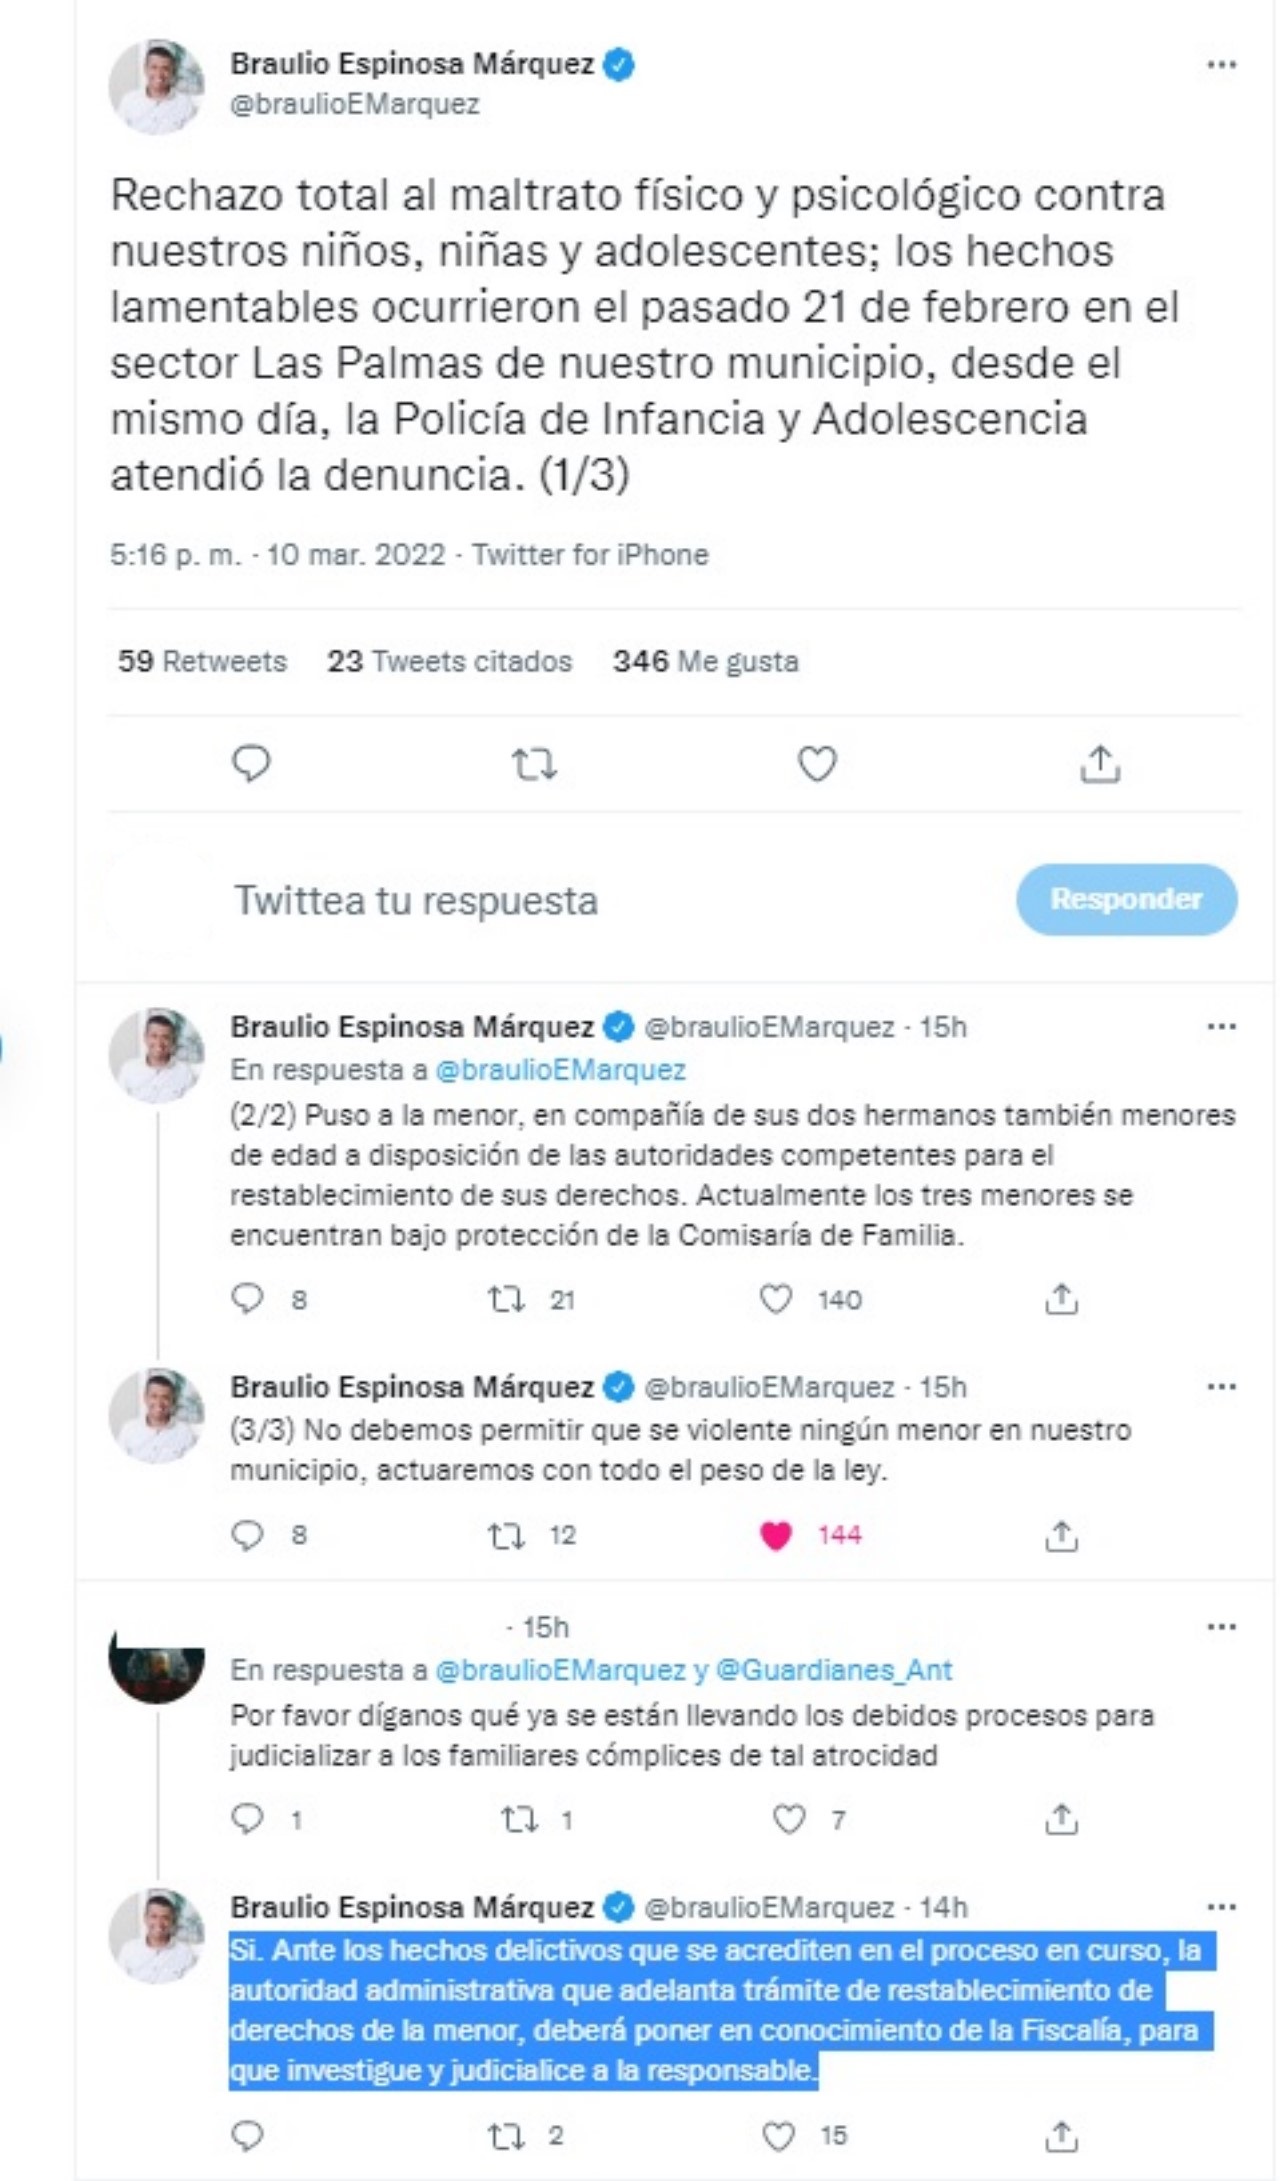
Task: Open the 59 Retweets list
Action: click(x=202, y=661)
